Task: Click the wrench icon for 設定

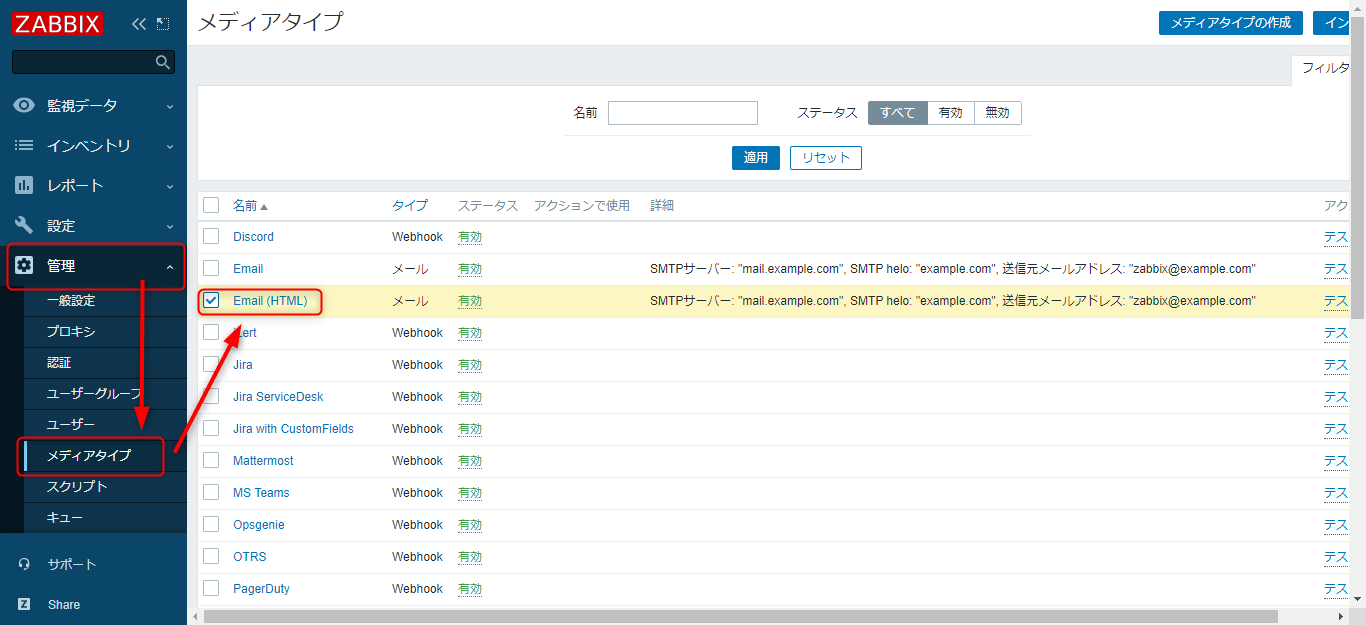Action: [x=24, y=225]
